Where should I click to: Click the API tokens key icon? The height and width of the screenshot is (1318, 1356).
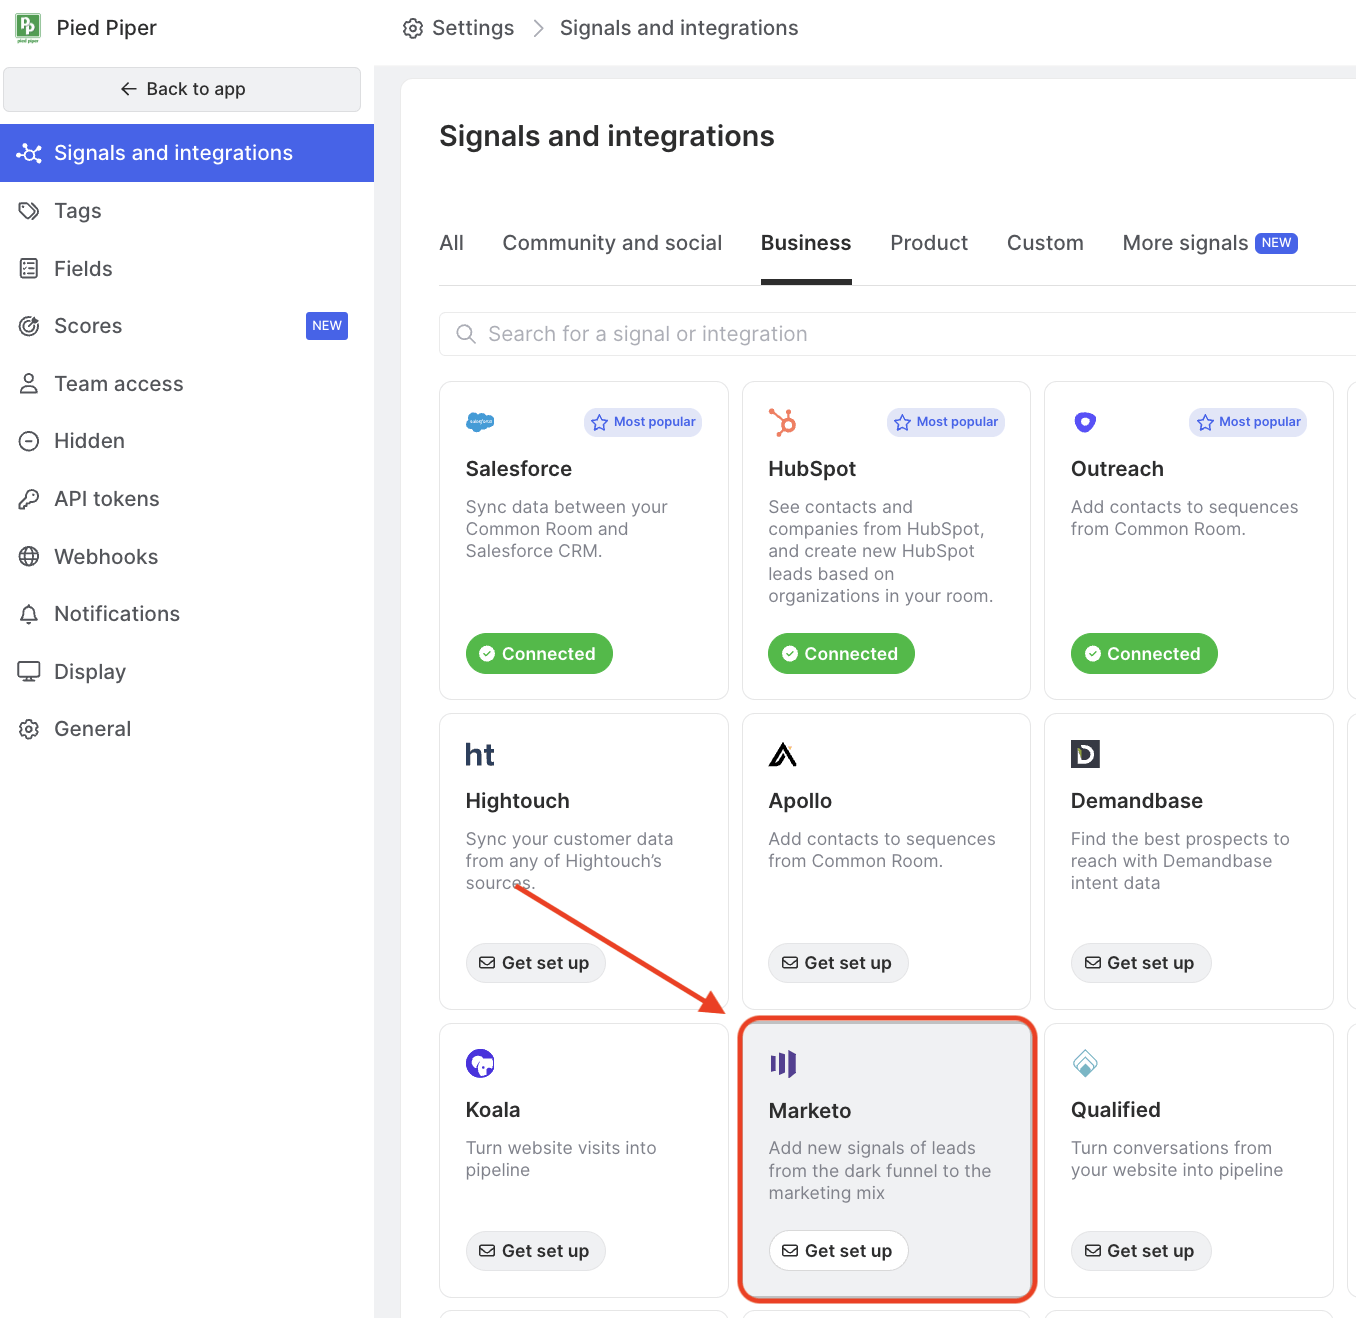[29, 499]
